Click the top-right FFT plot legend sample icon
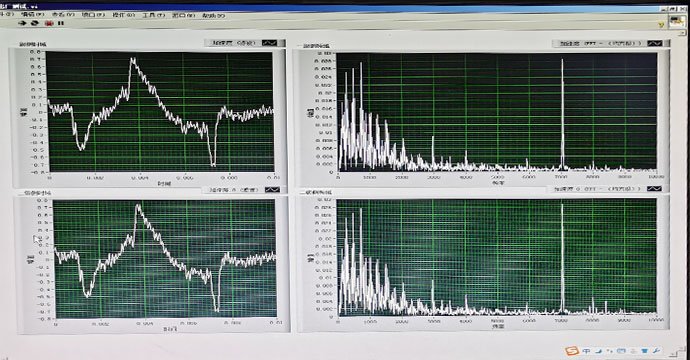This screenshot has height=360, width=690. tap(654, 43)
